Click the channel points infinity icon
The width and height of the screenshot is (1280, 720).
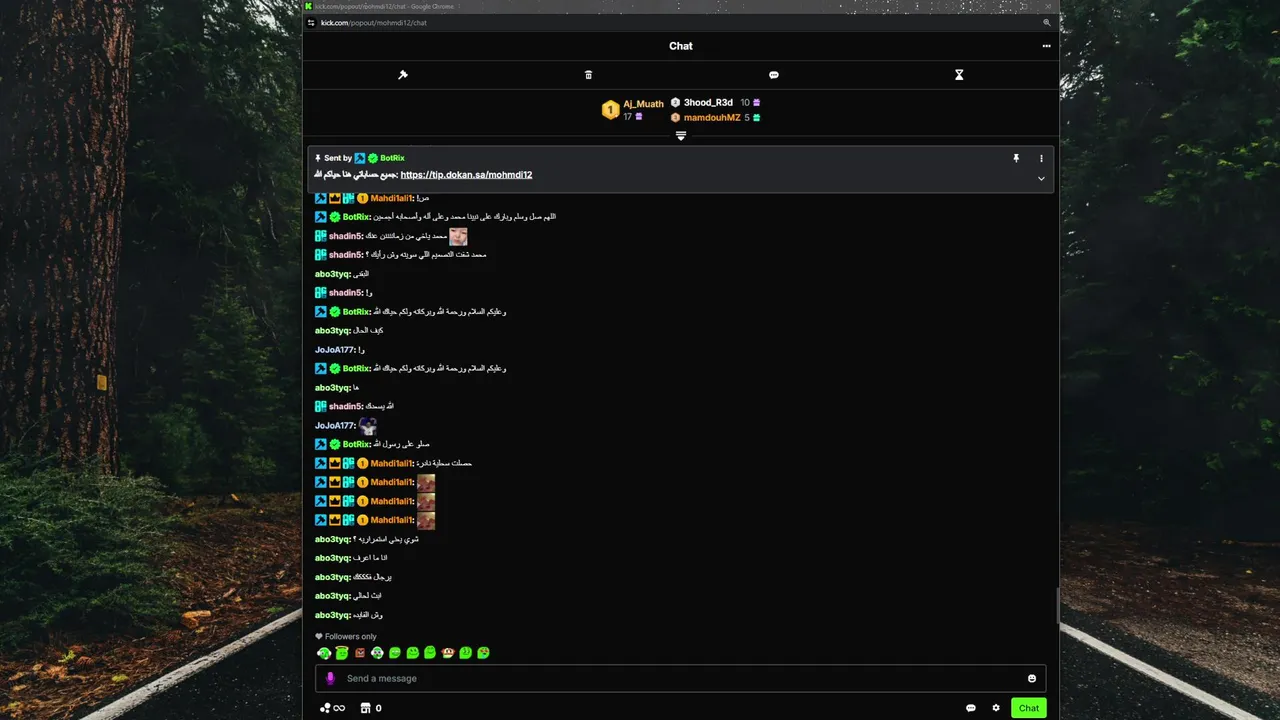click(x=333, y=708)
